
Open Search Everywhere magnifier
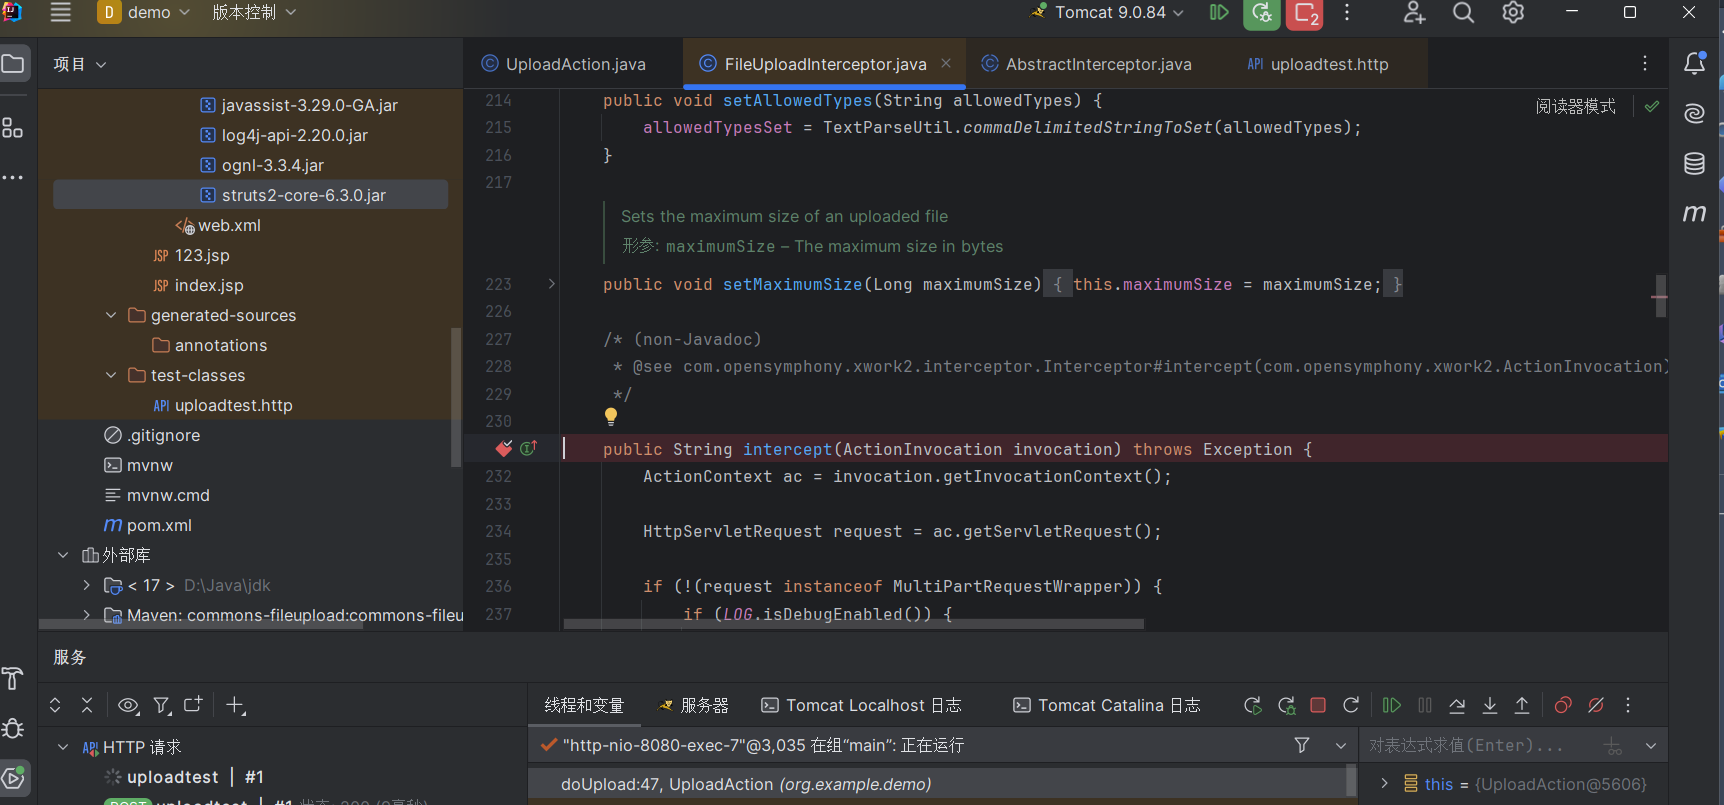(1463, 12)
